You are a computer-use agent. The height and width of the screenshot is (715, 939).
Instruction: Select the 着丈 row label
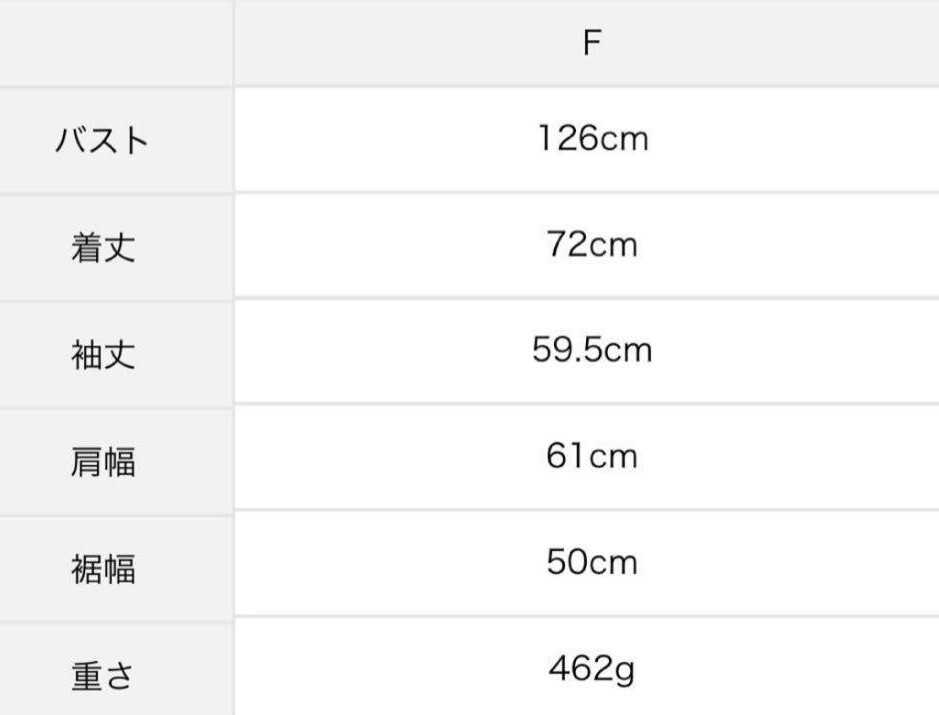pos(102,247)
